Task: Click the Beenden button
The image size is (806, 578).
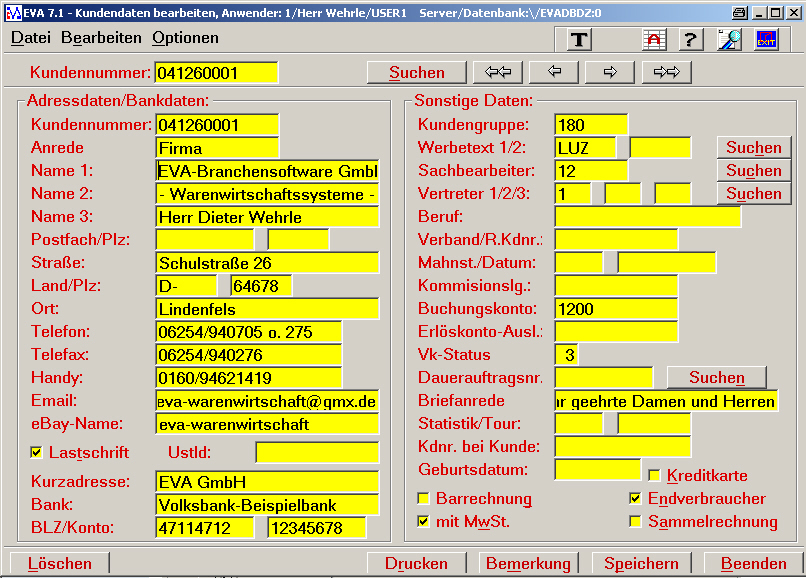Action: coord(753,564)
